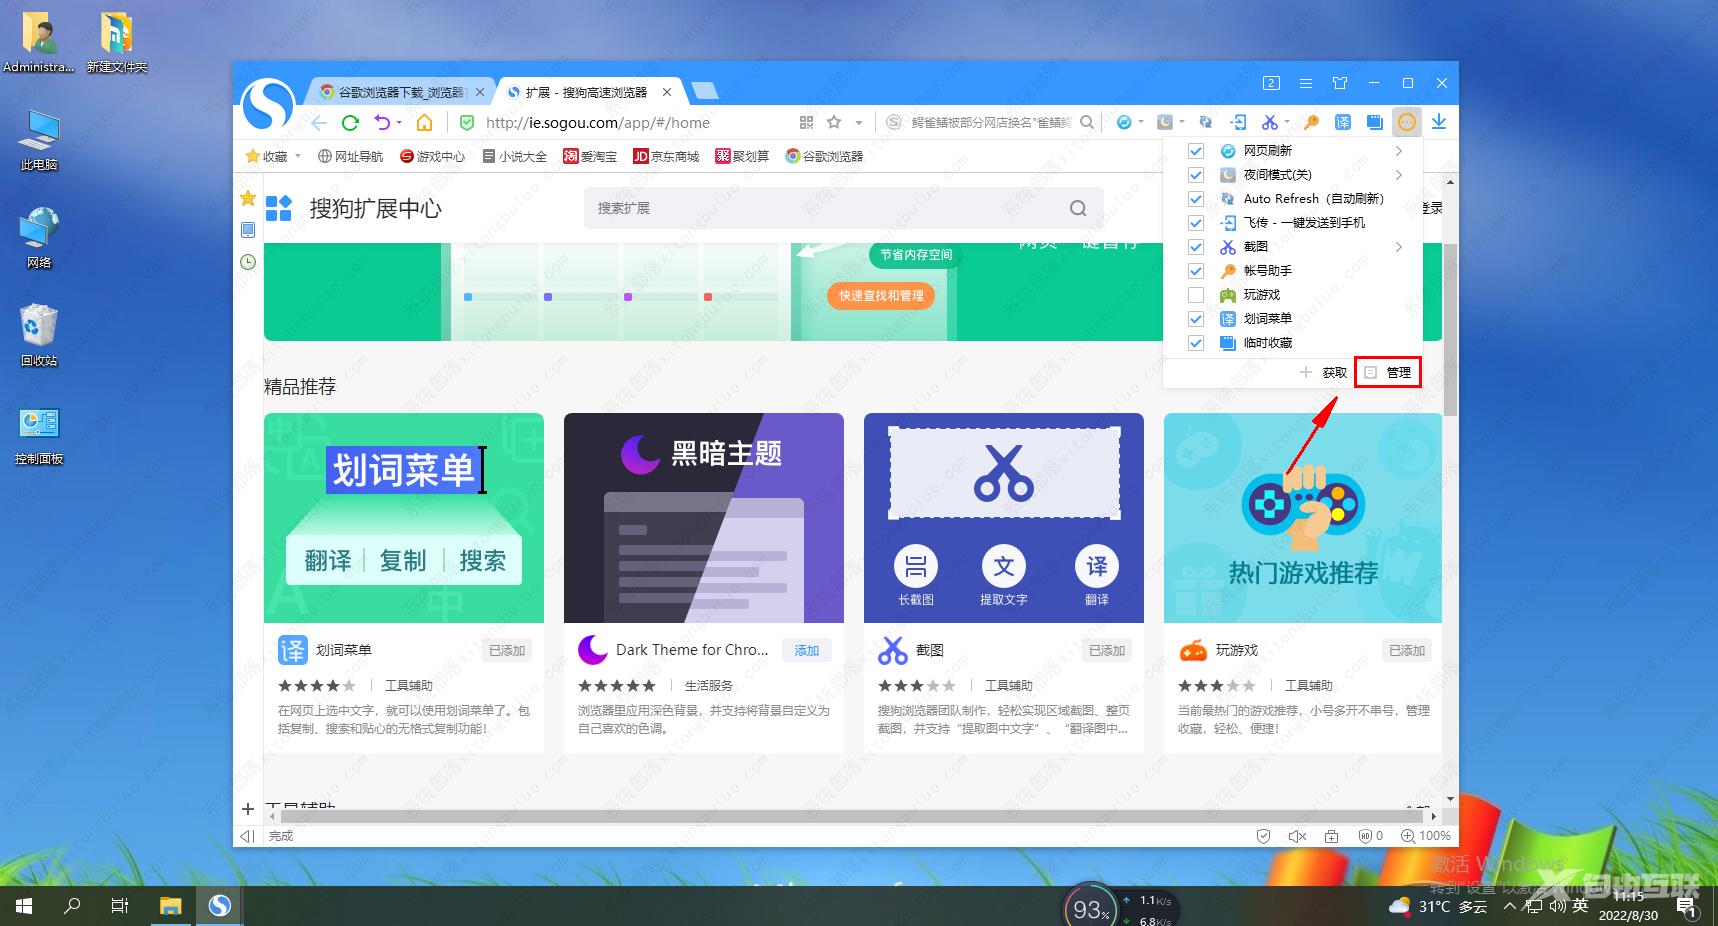Click the browser back arrow
Screen dimensions: 1718x926
click(318, 123)
